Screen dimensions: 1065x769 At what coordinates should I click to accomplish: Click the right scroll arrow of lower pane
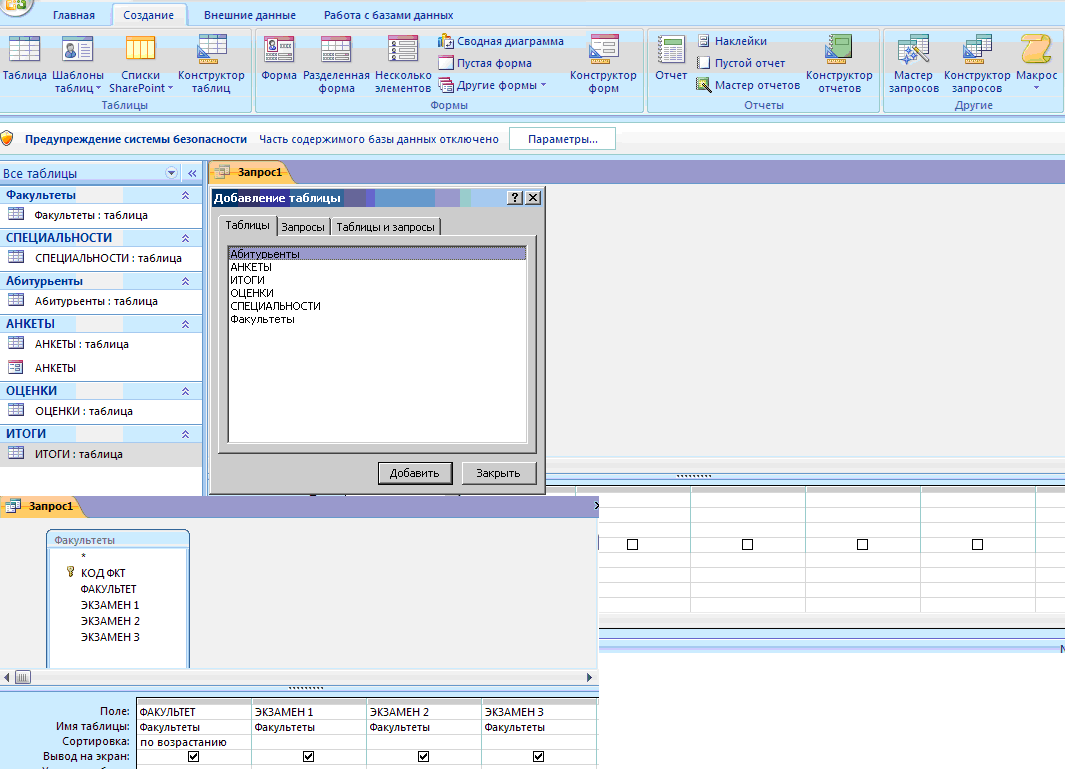click(589, 677)
